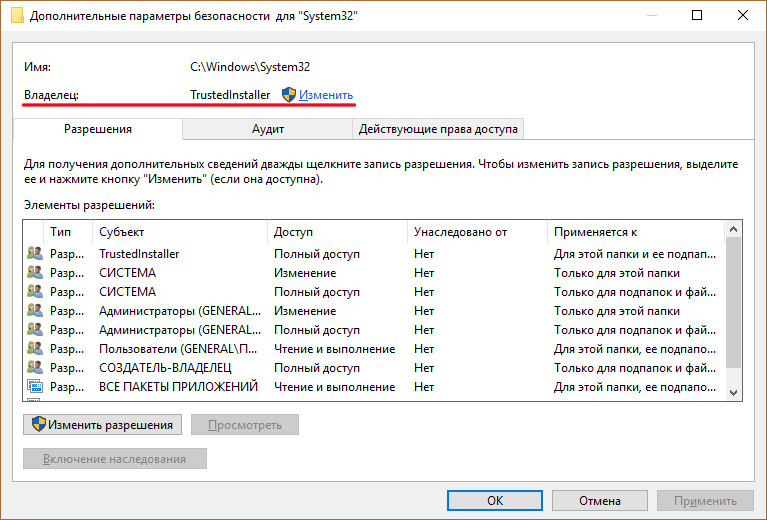Image resolution: width=767 pixels, height=520 pixels.
Task: Click the user icon of Администраторы Изменение row
Action: click(x=35, y=311)
